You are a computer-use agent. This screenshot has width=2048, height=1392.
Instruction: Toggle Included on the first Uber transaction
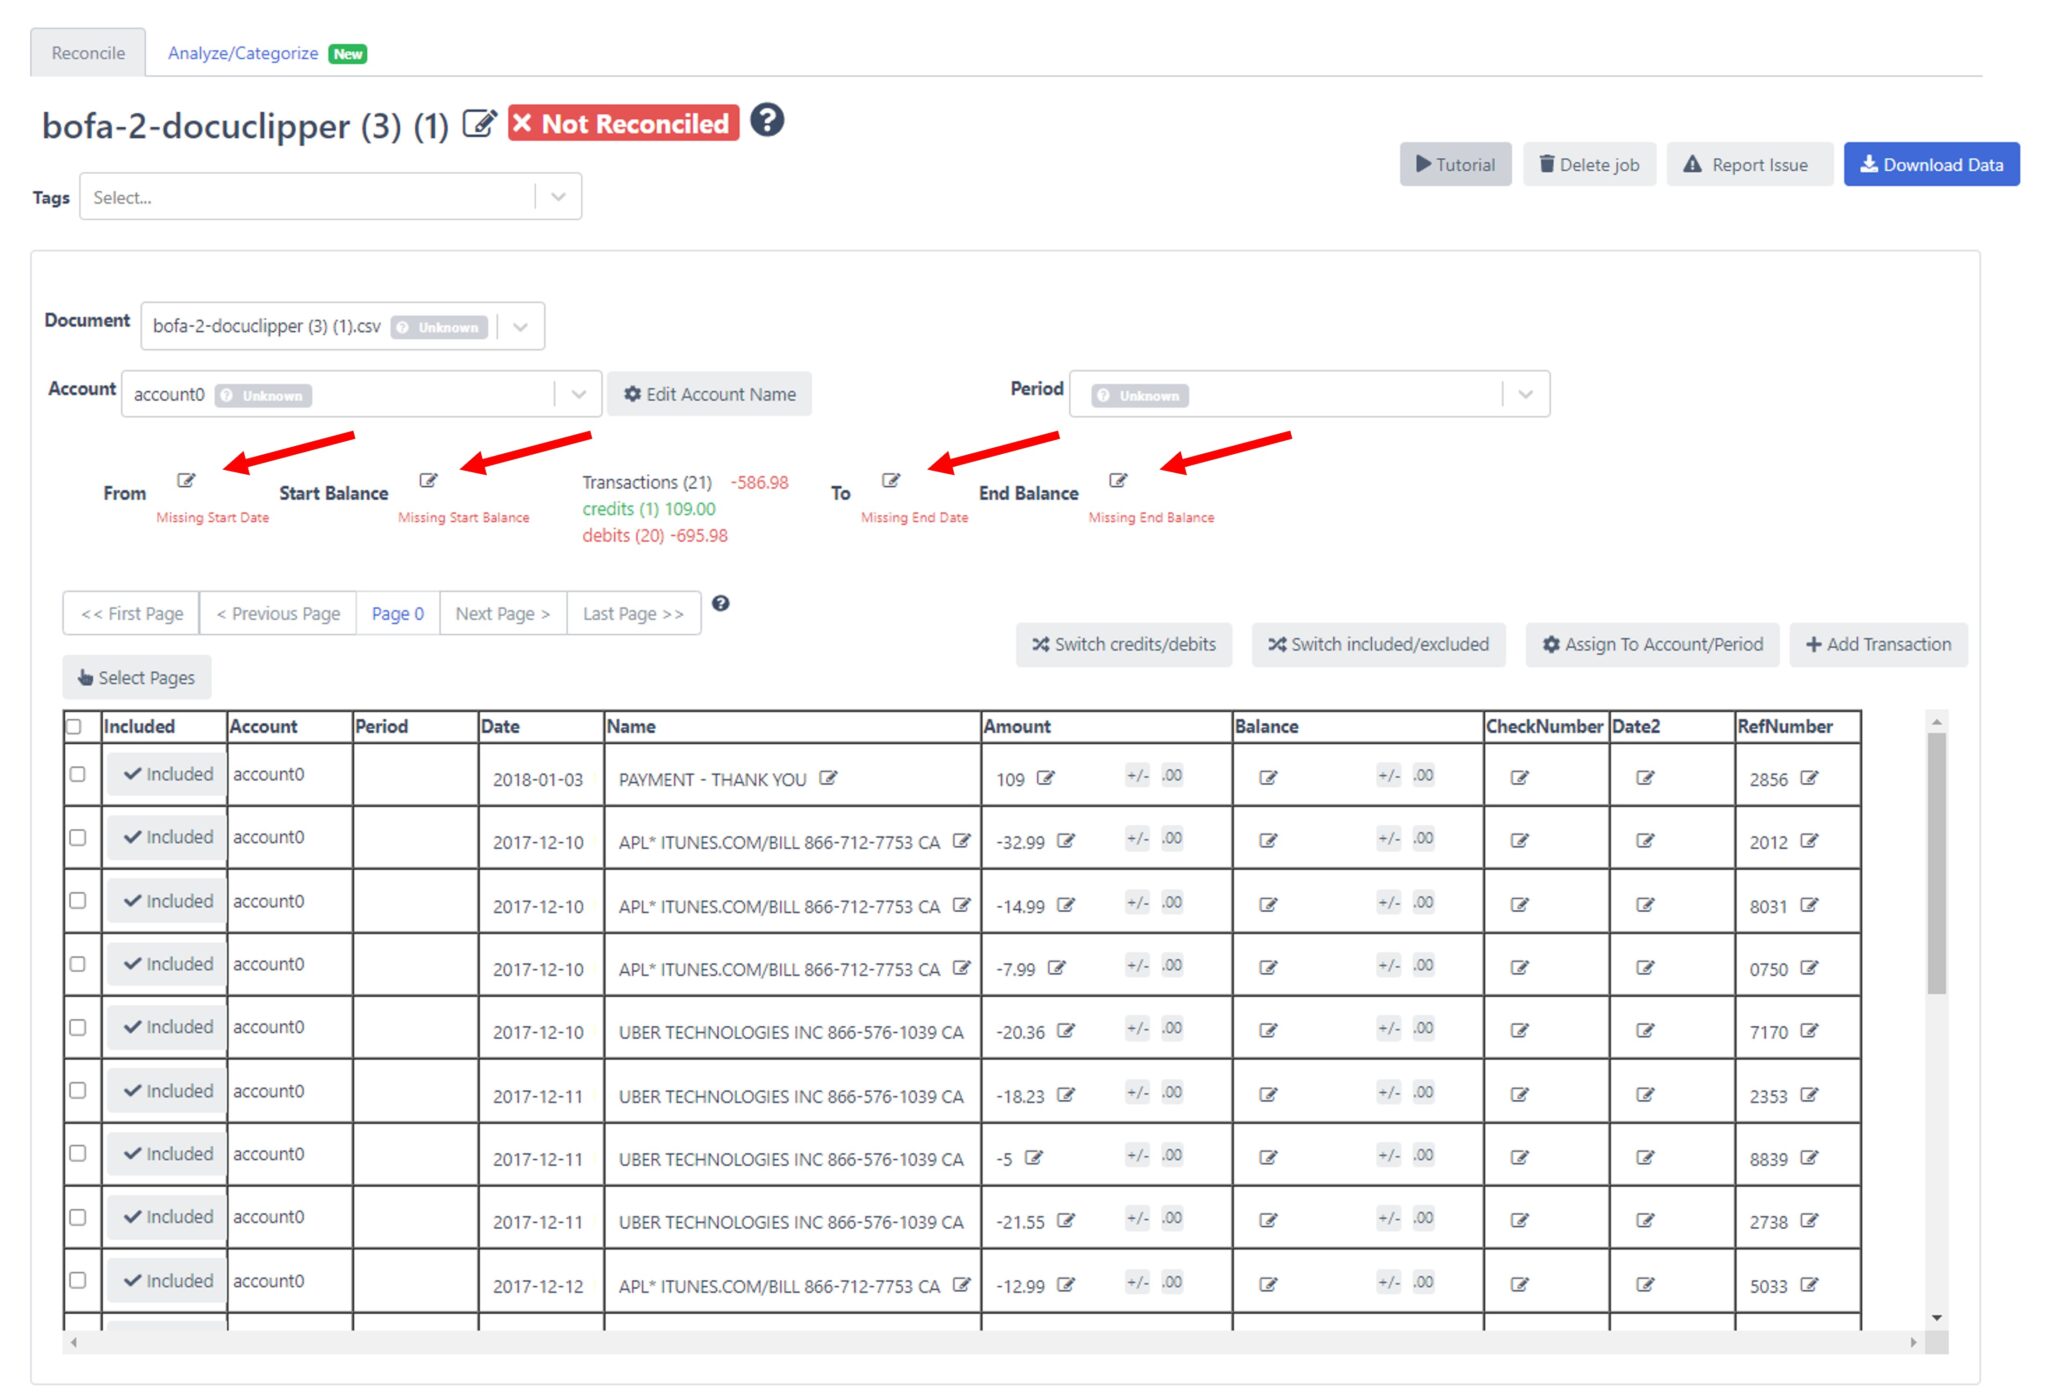click(x=165, y=1026)
